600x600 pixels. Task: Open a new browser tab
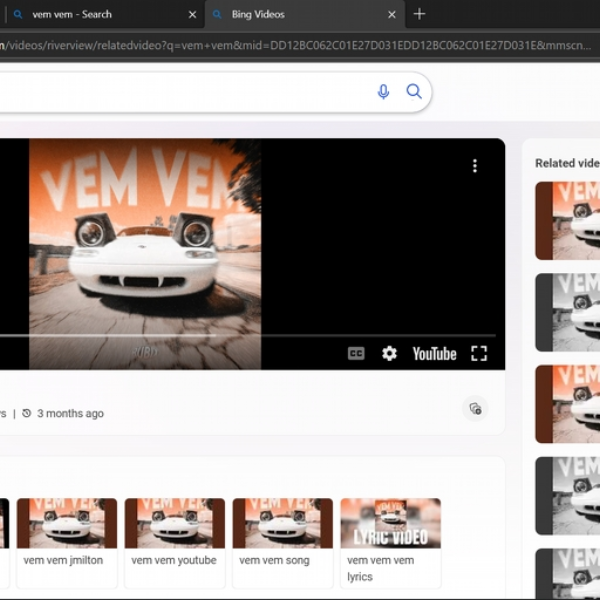point(419,14)
